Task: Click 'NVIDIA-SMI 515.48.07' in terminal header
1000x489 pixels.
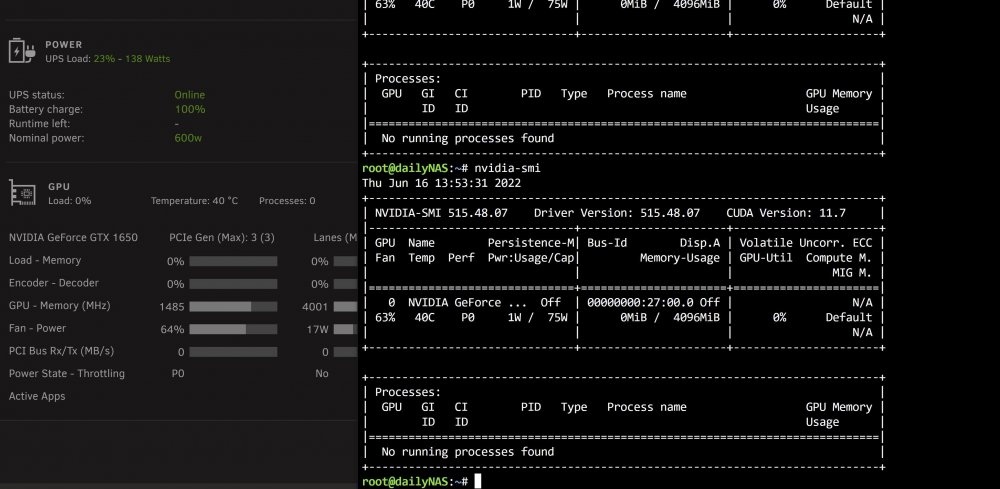Action: tap(441, 213)
